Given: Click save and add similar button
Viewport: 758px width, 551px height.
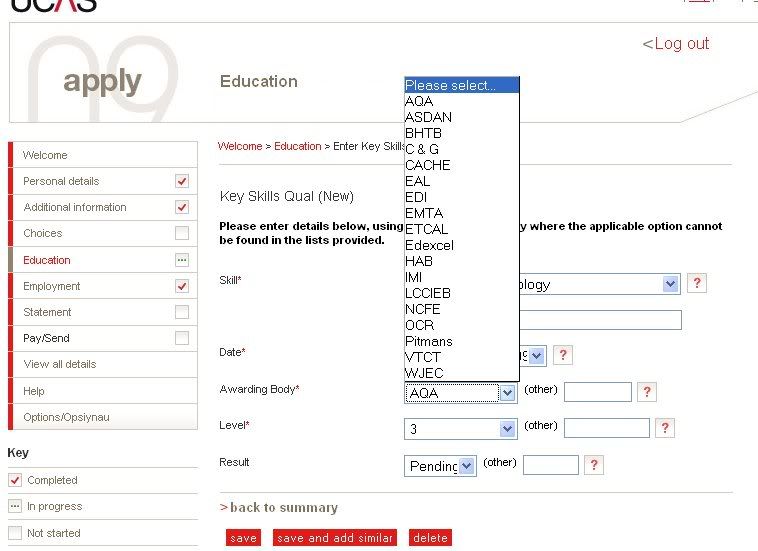Looking at the screenshot, I should [x=335, y=538].
